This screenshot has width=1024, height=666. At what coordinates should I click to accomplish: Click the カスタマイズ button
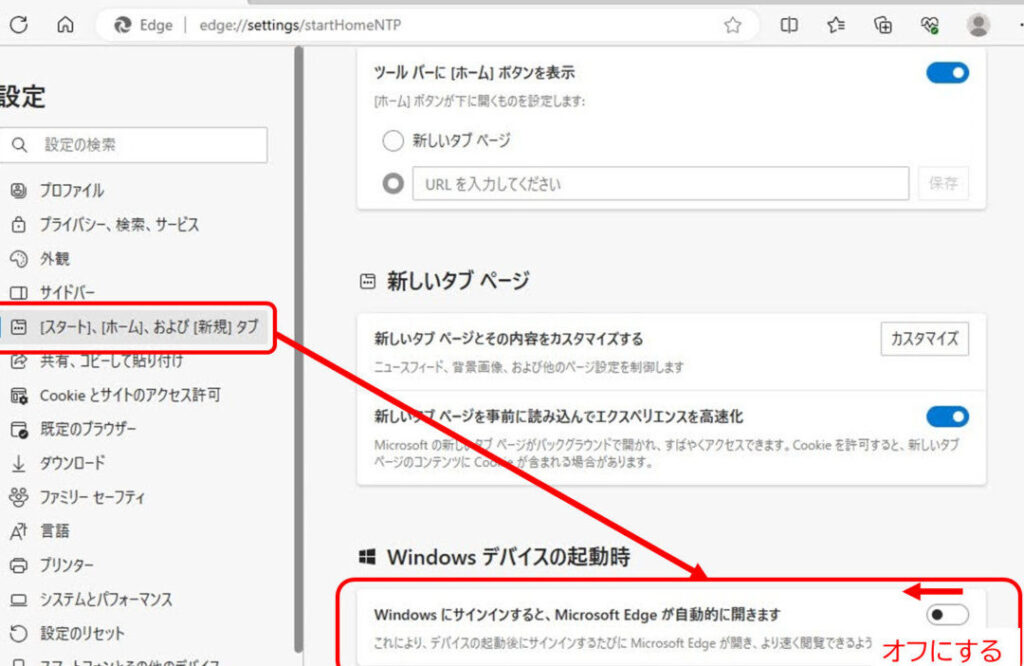[x=925, y=338]
